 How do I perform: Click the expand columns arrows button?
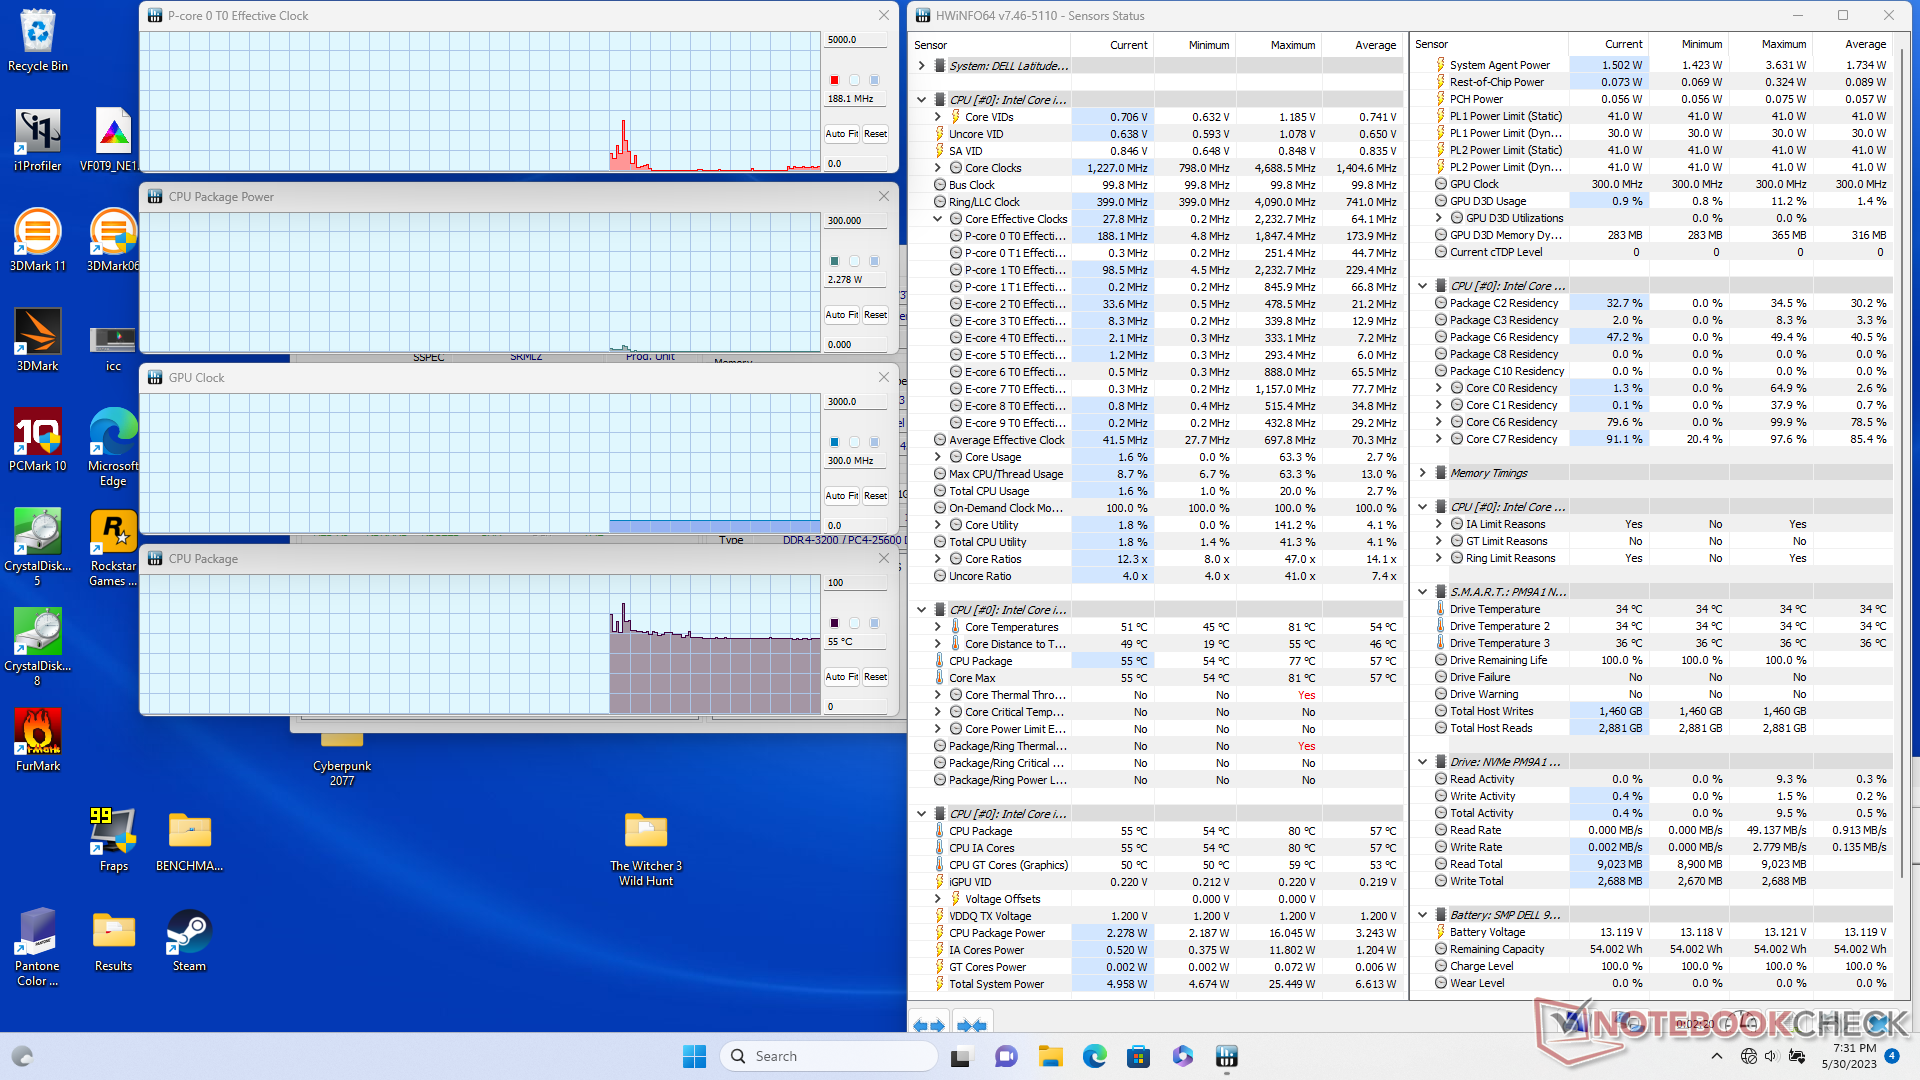(x=929, y=1025)
